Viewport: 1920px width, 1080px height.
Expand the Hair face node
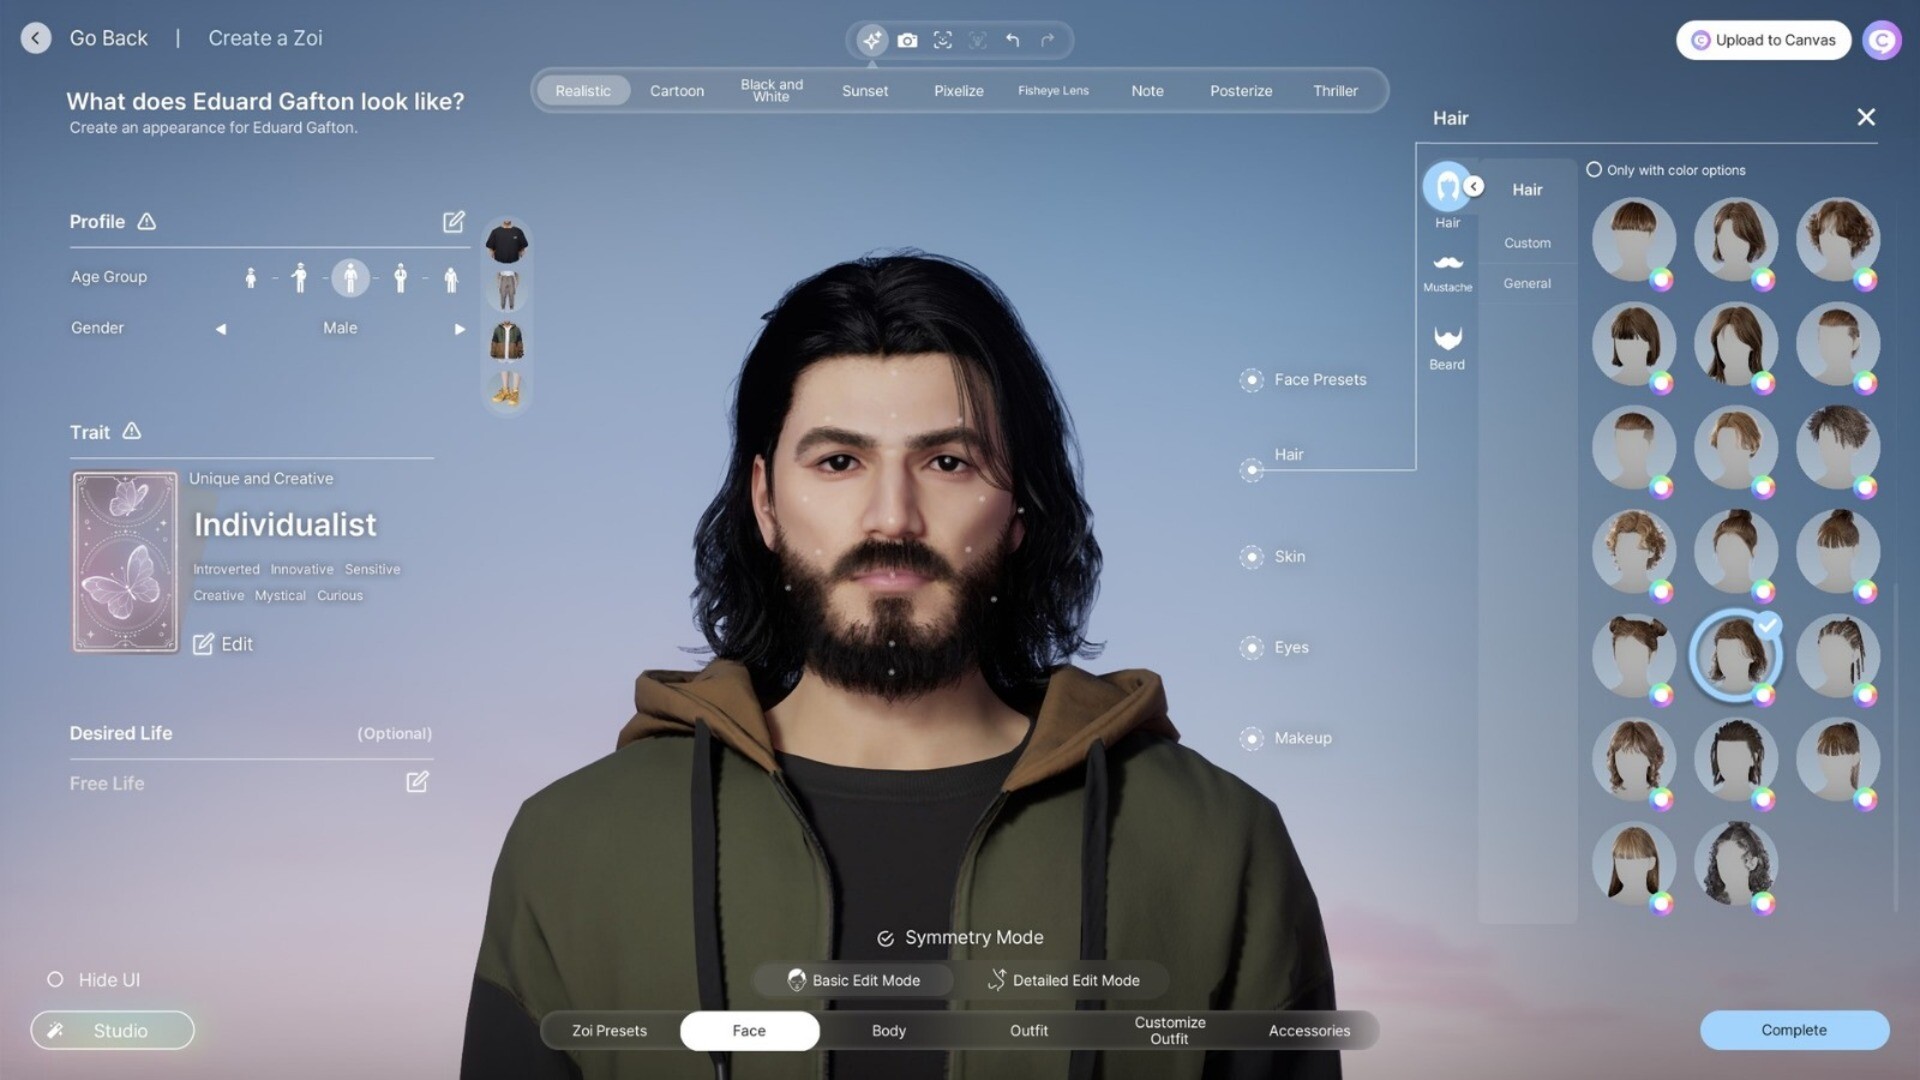pyautogui.click(x=1251, y=470)
